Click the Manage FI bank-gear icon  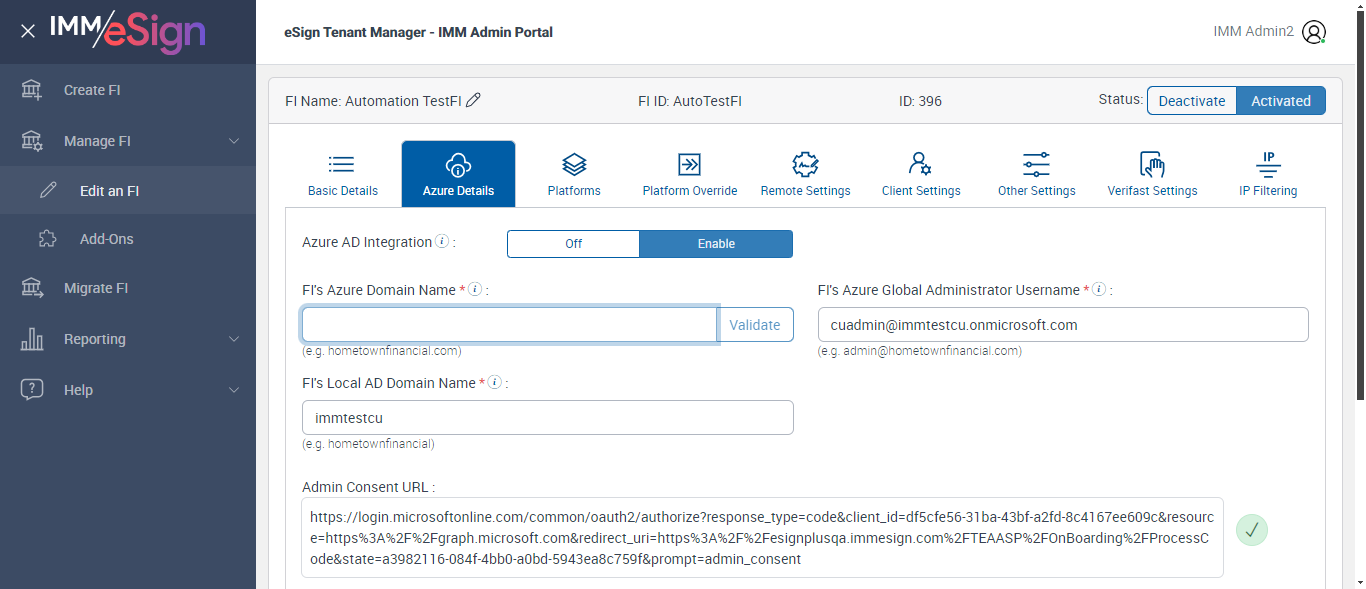32,141
